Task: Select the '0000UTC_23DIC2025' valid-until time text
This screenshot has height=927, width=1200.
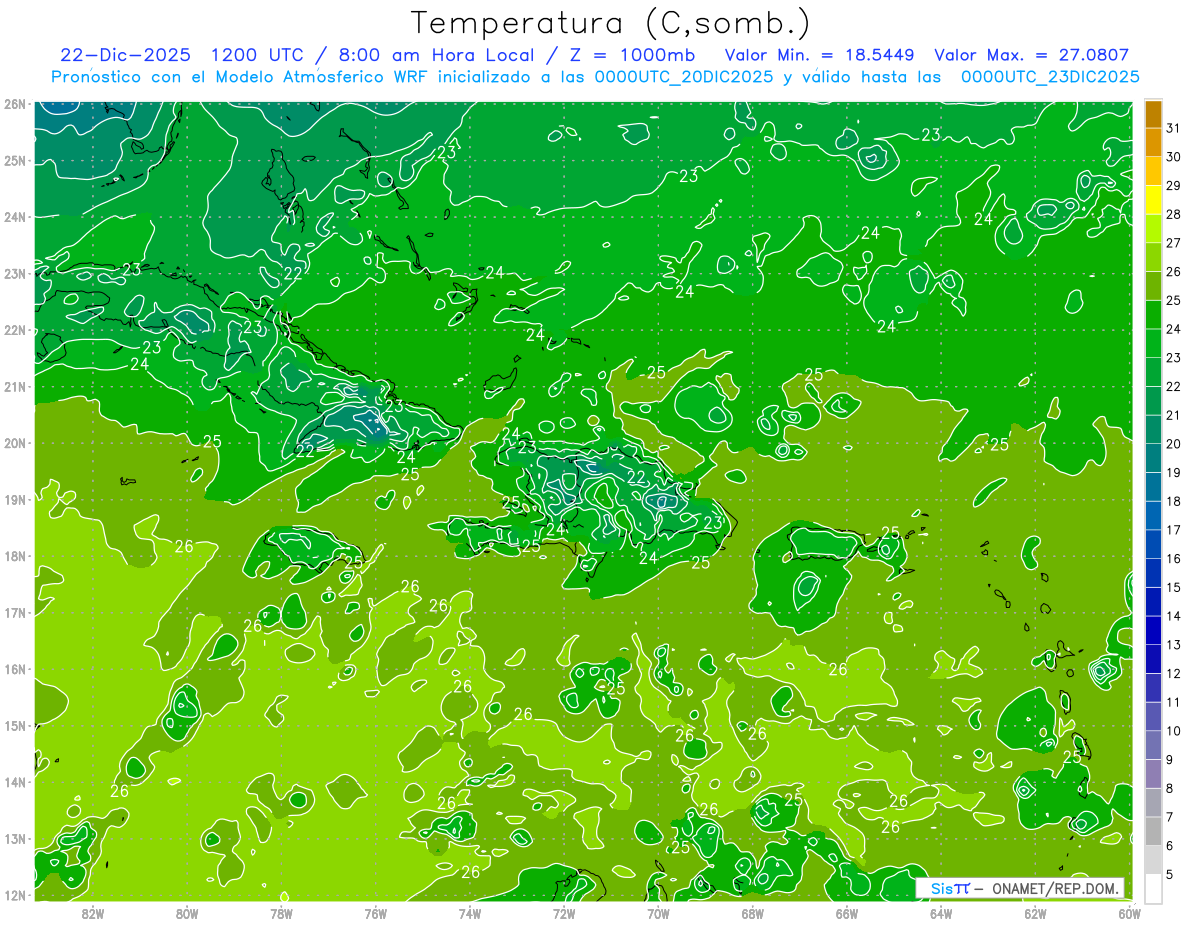Action: [1050, 77]
